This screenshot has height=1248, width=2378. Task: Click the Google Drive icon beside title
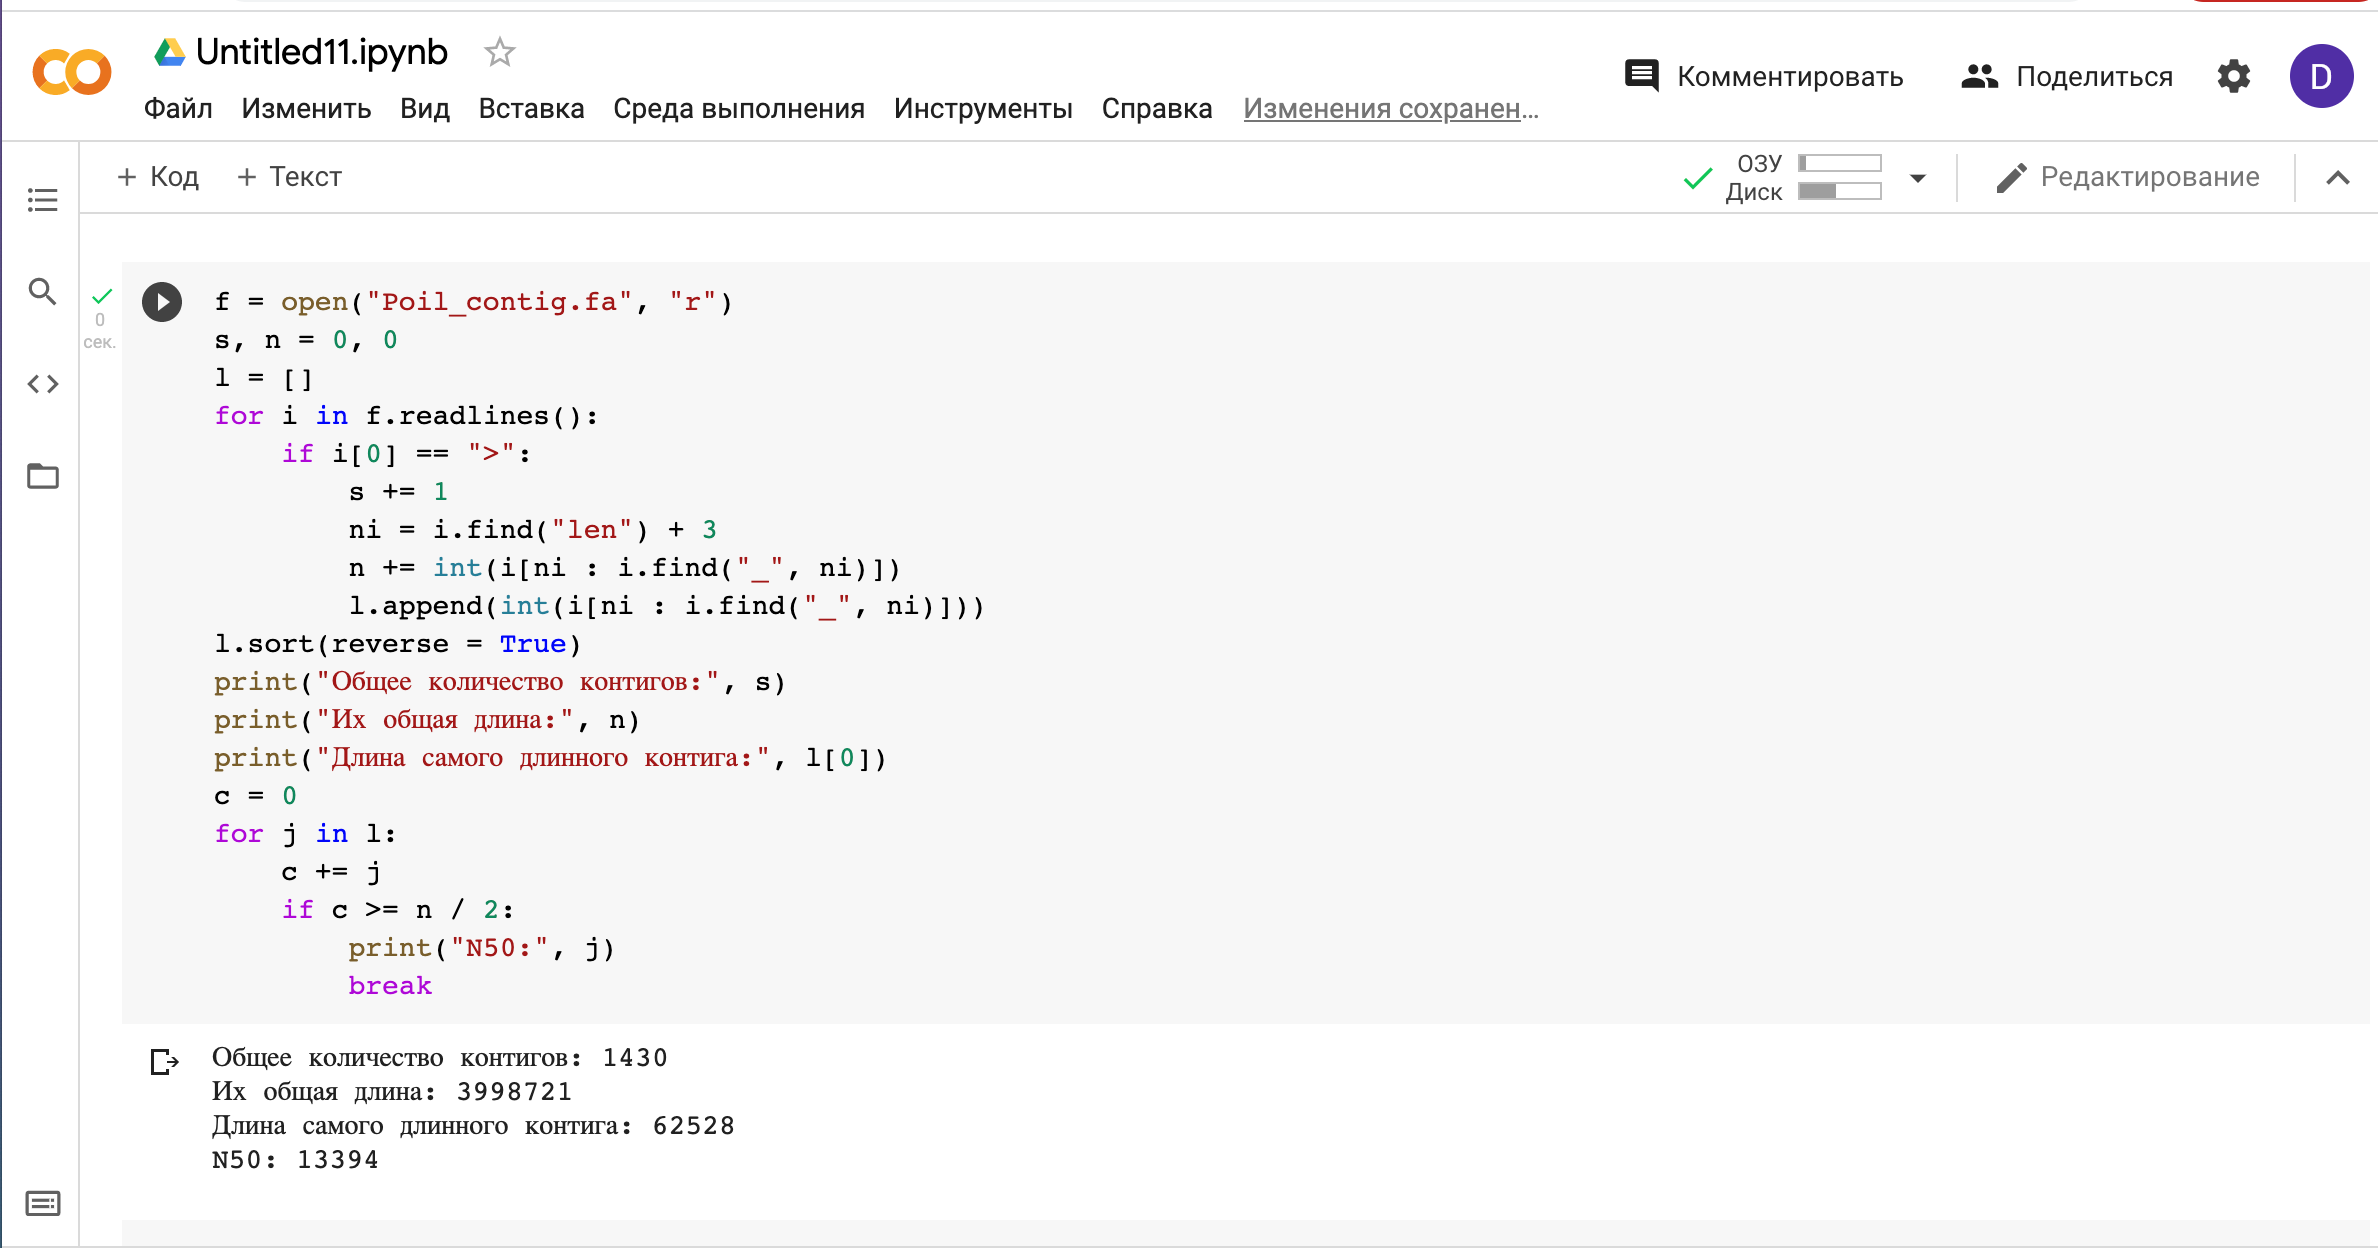169,52
